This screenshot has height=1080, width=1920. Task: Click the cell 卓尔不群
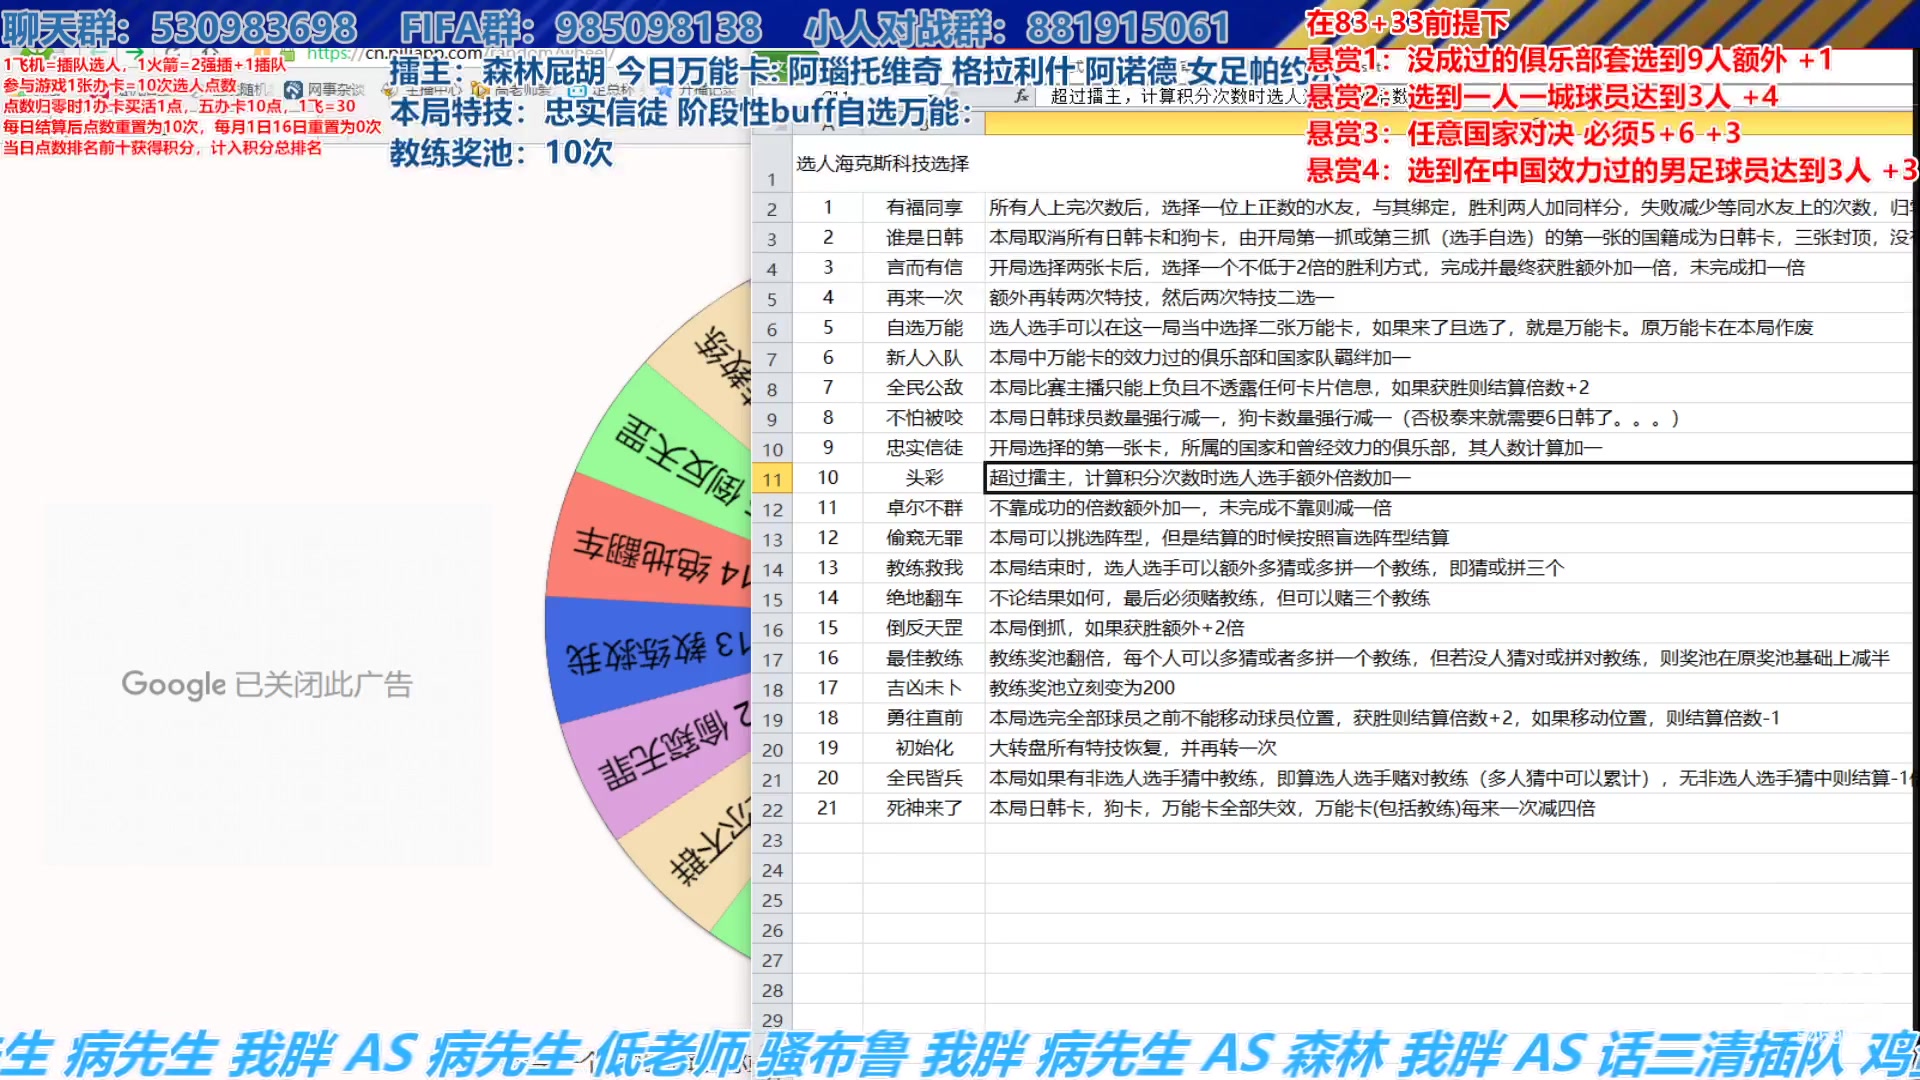click(x=924, y=508)
